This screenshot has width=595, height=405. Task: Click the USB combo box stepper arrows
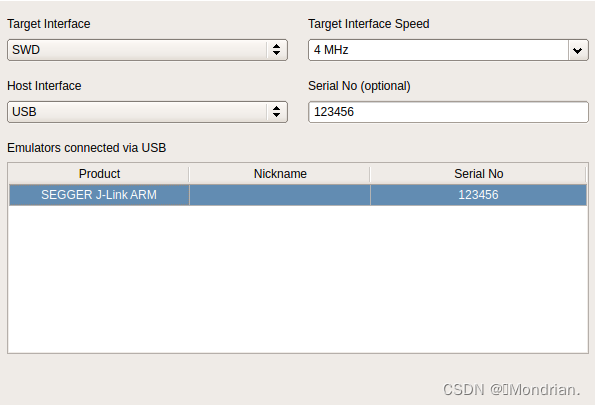pos(277,112)
